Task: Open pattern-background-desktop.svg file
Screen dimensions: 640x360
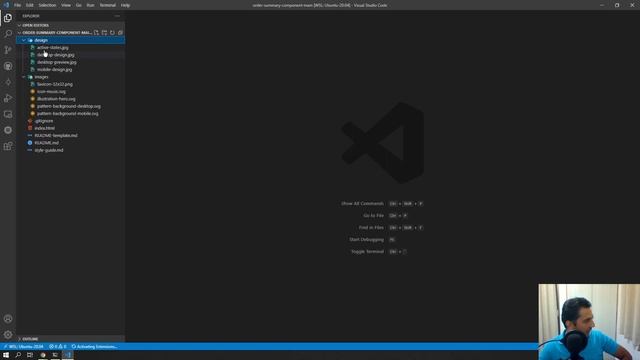Action: [x=70, y=107]
